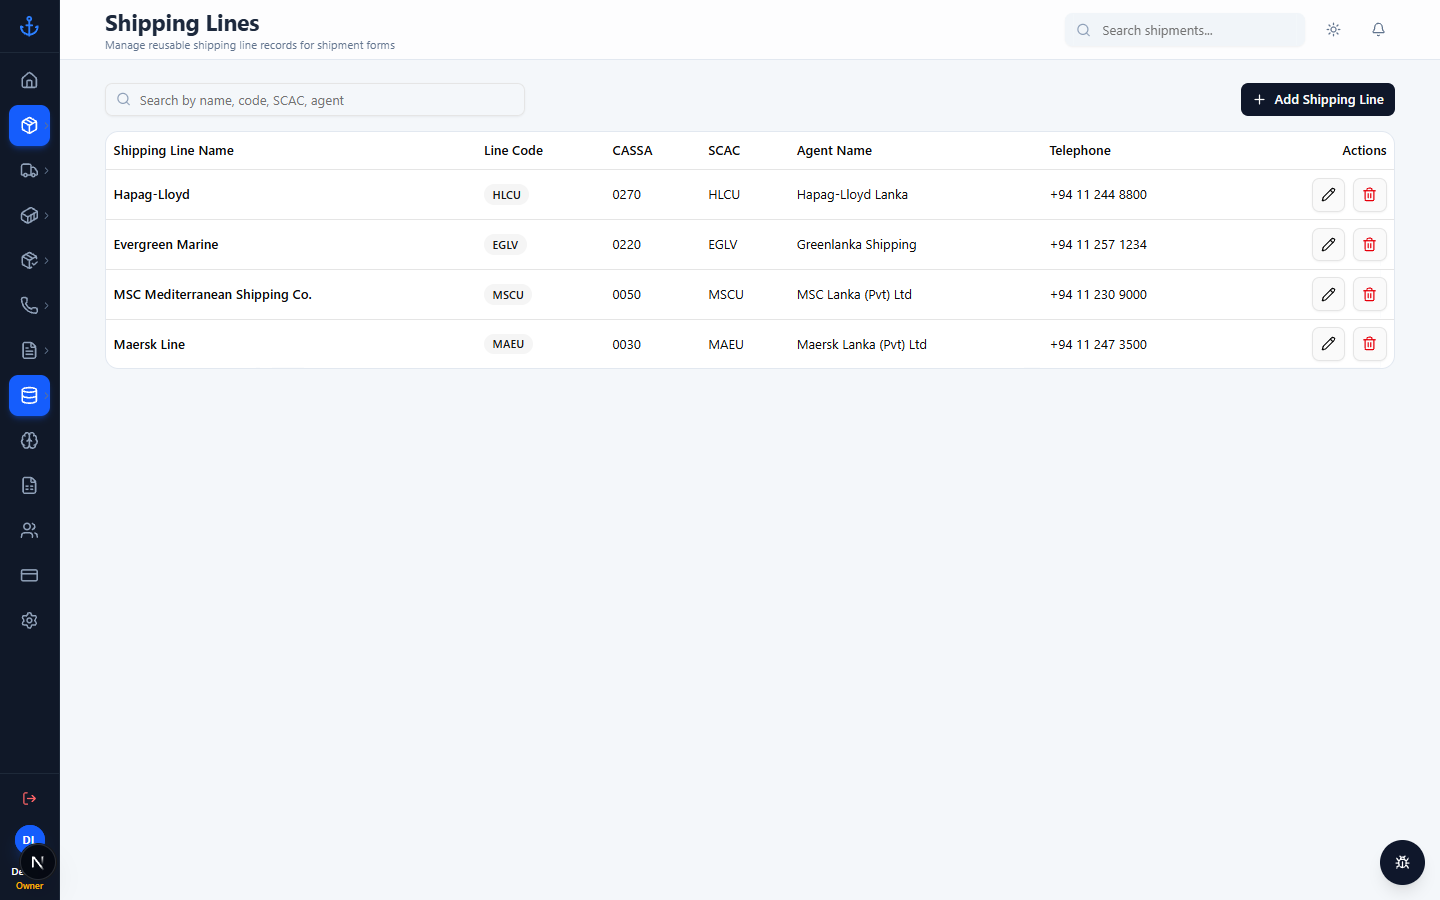Click CASSA value 0030
The image size is (1440, 900).
coord(627,345)
